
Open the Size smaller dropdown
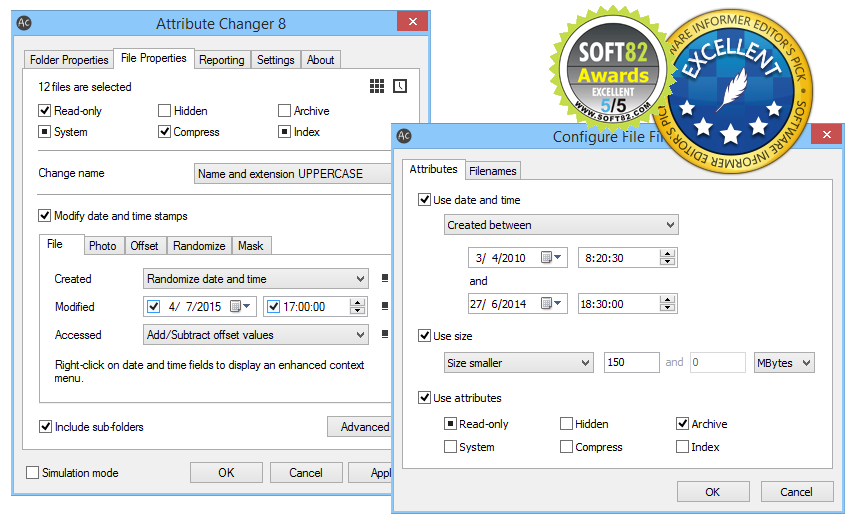[519, 363]
